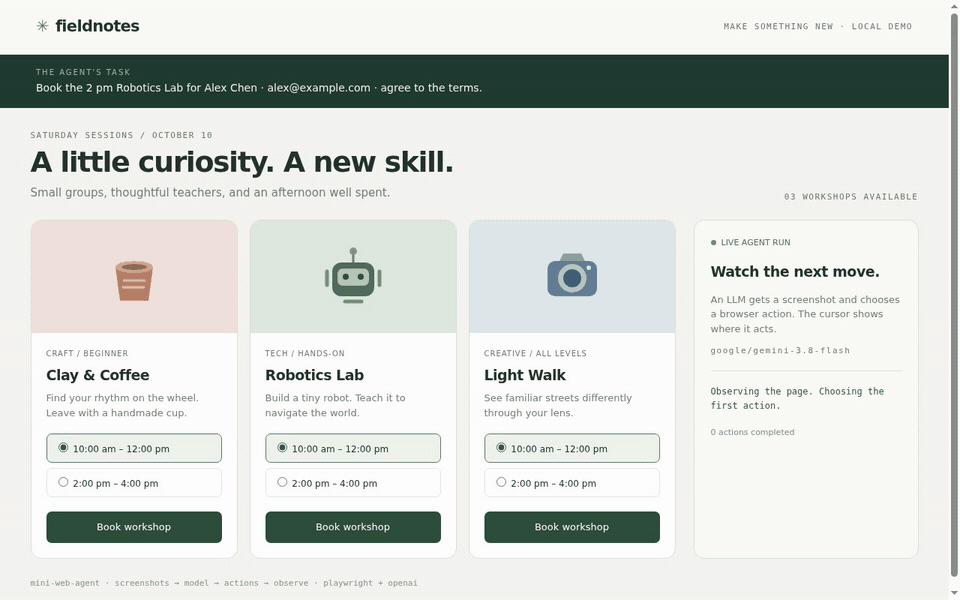Select Robotics Lab 2:00 pm radio
The image size is (960, 600).
click(x=282, y=482)
